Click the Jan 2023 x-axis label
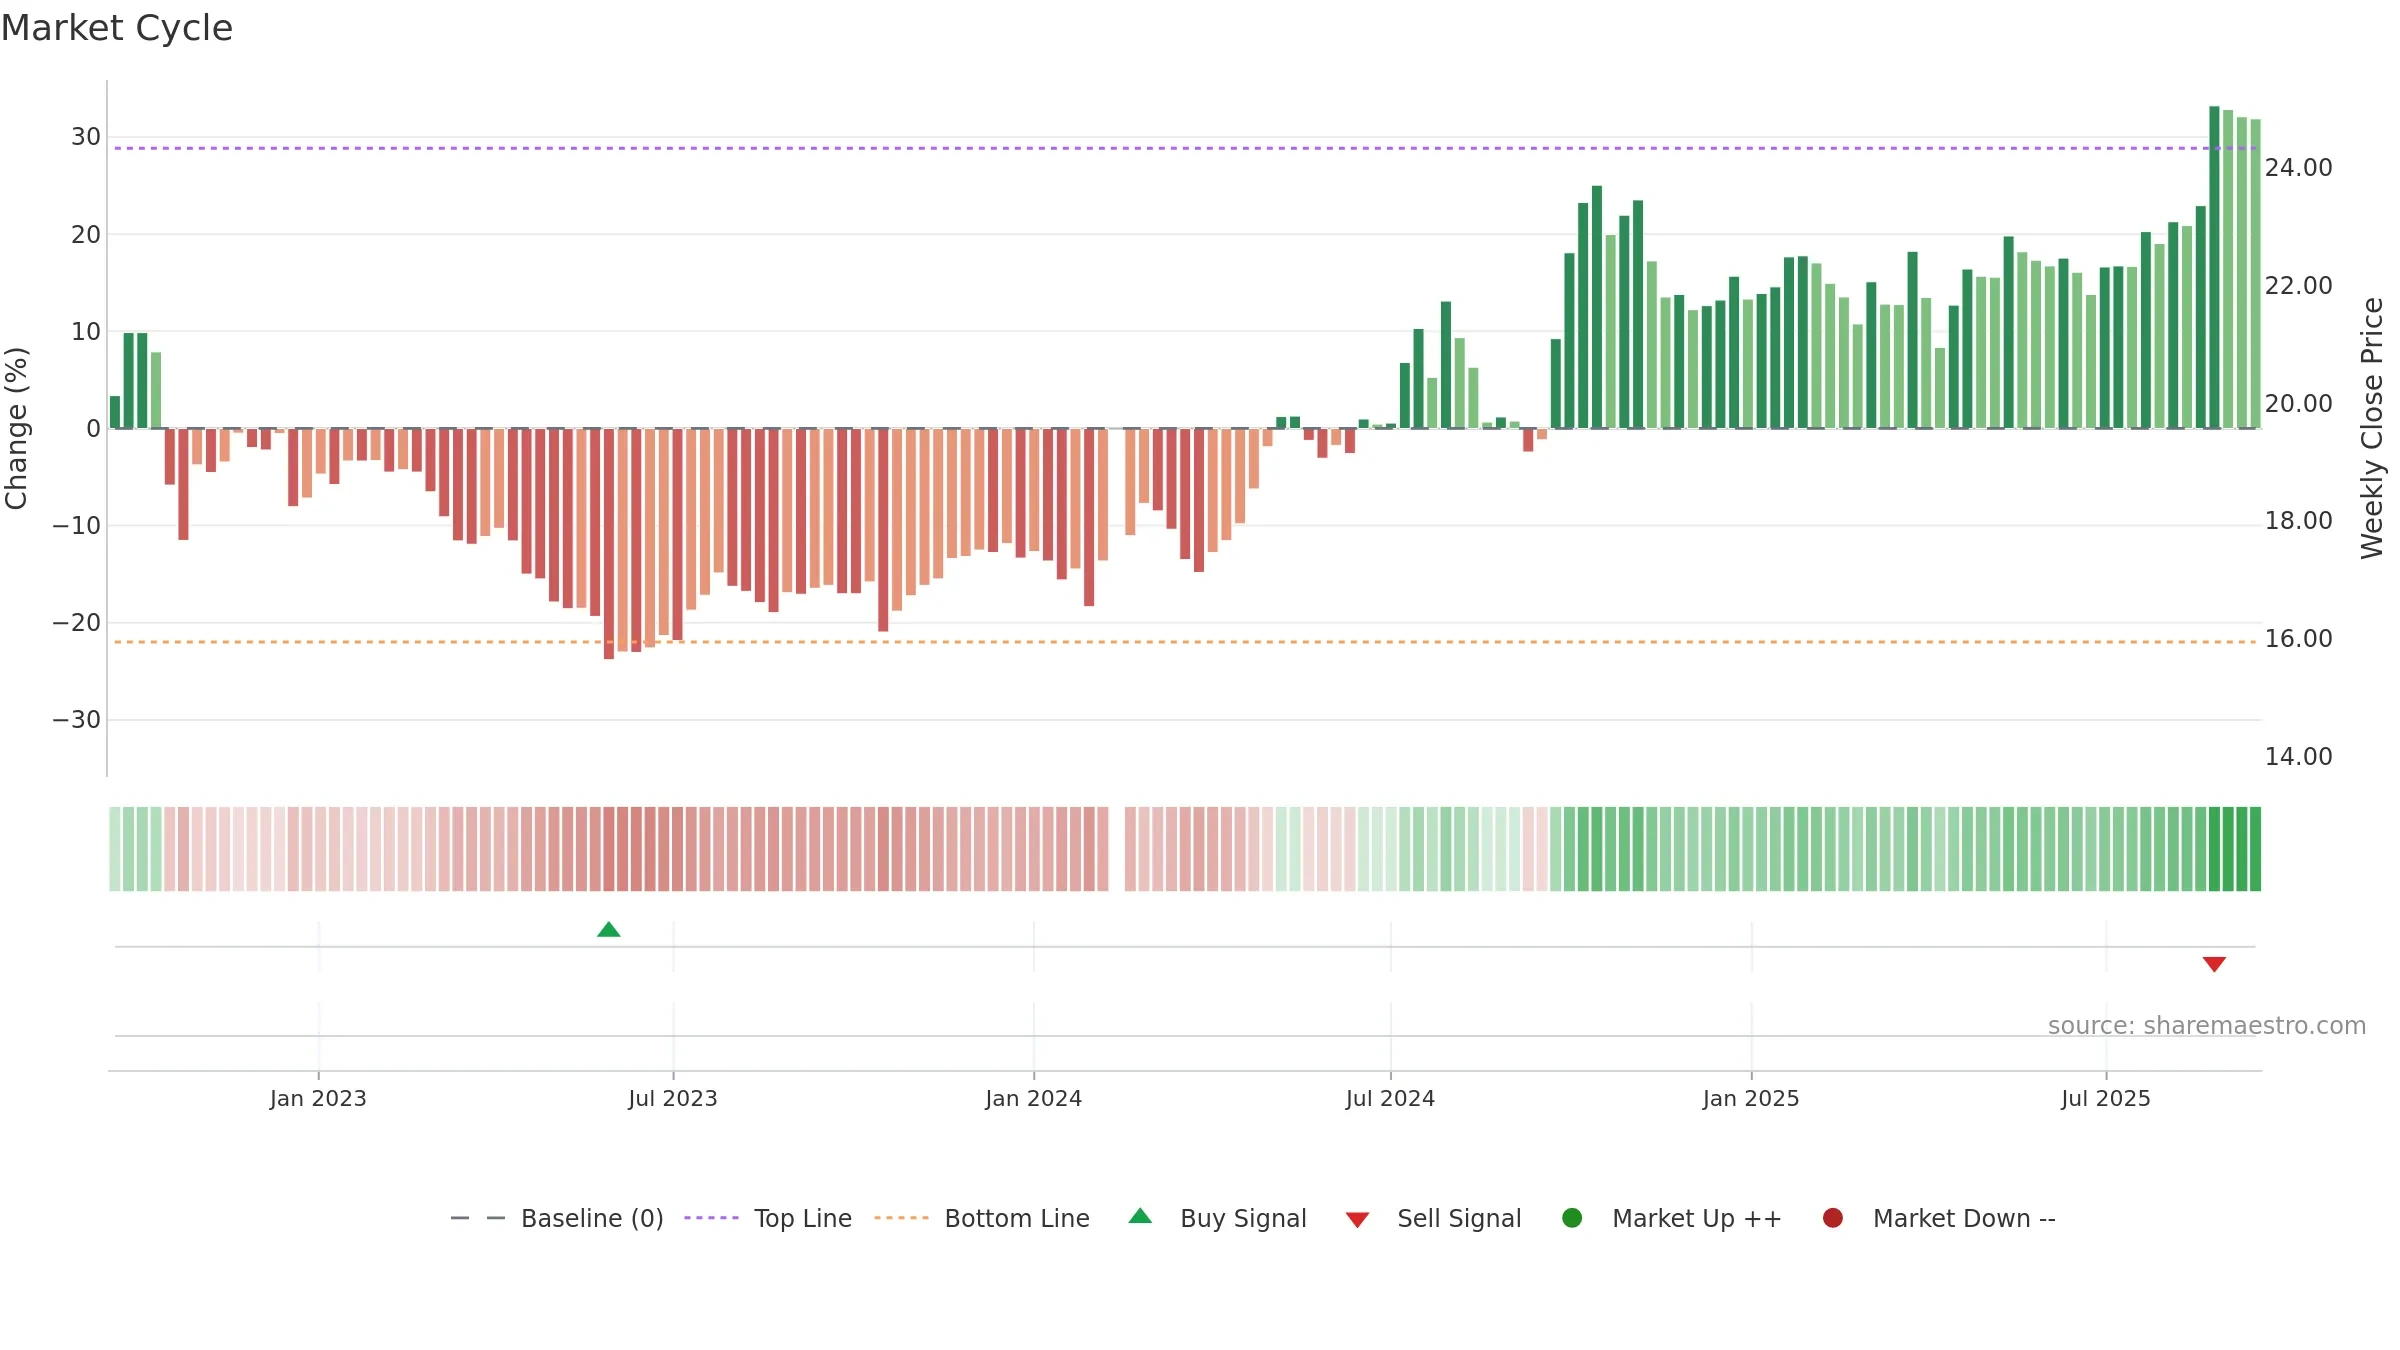Screen dimensions: 2400x1350 [318, 1098]
